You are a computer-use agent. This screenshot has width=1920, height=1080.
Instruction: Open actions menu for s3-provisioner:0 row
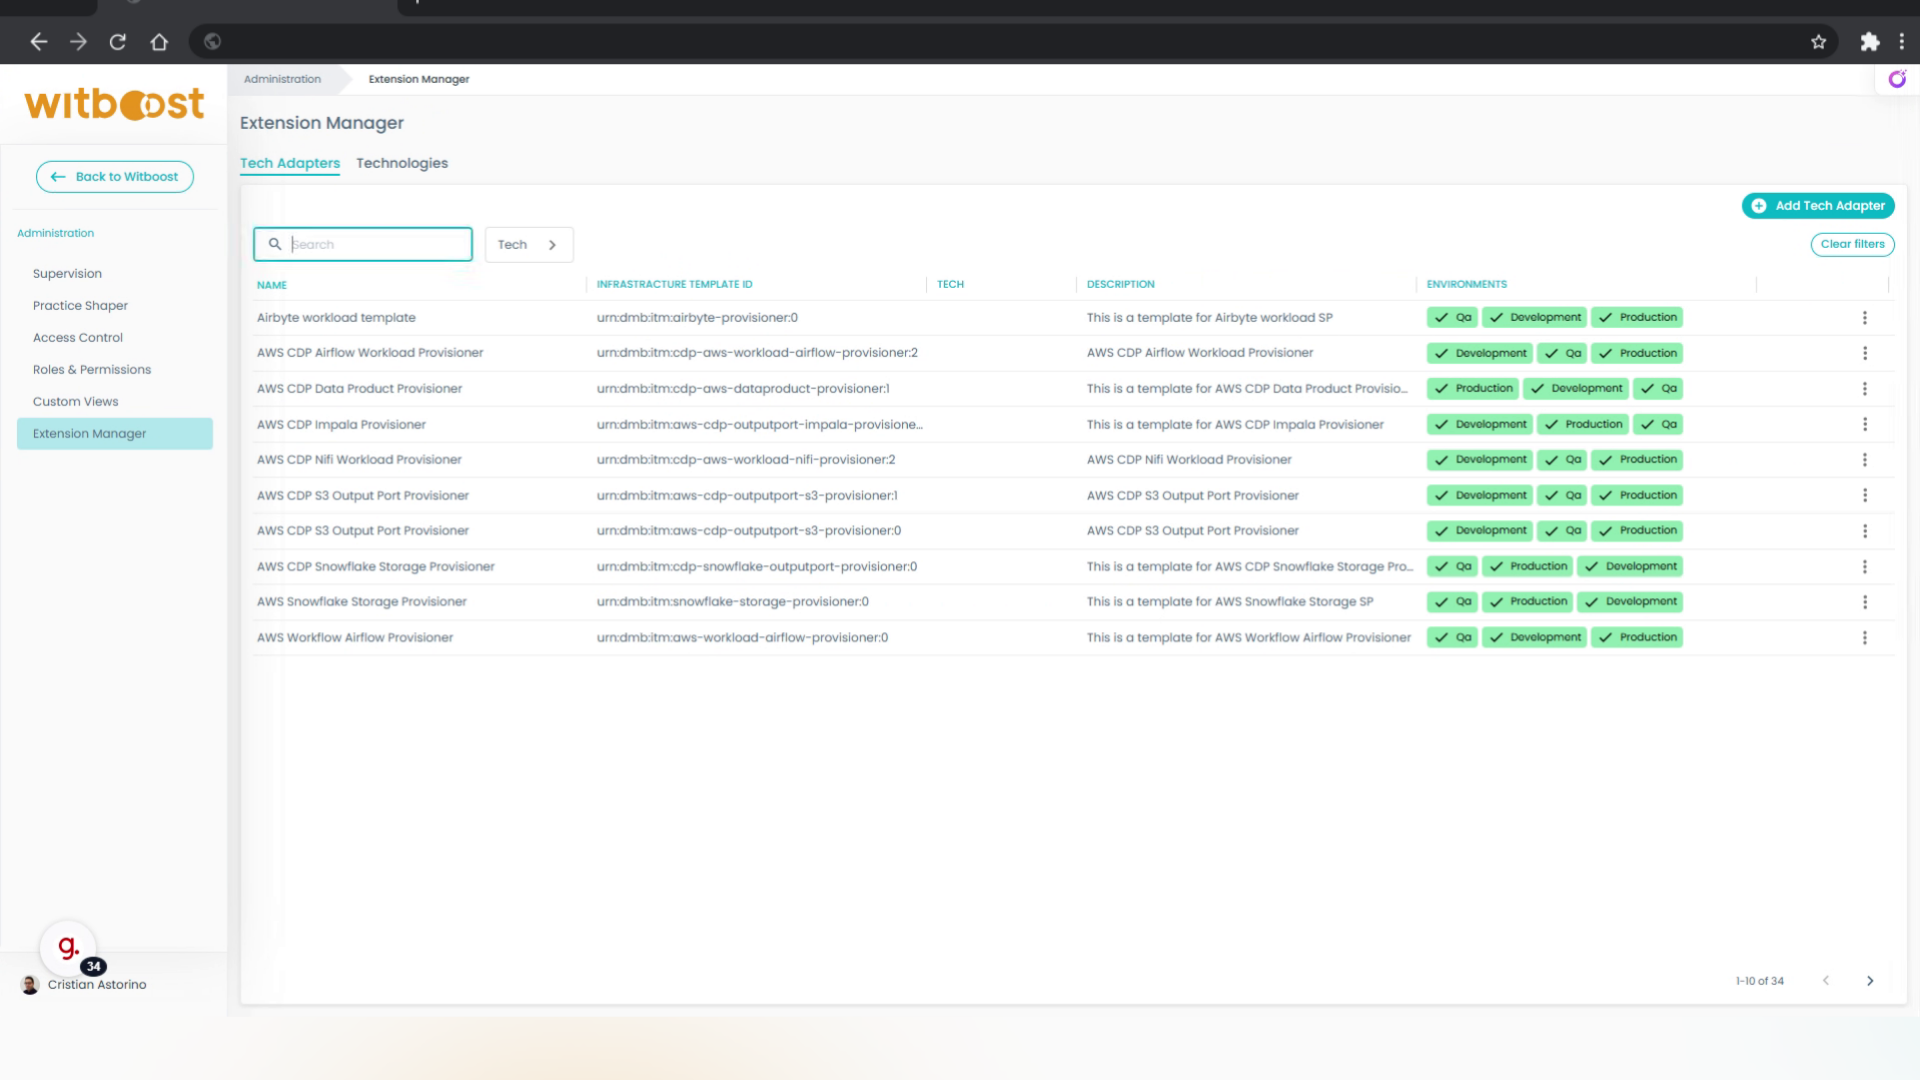(x=1864, y=531)
